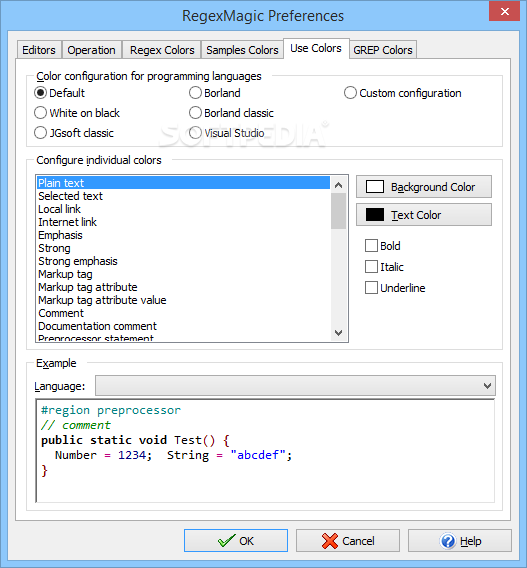Click the colors list scroll down arrow

[339, 333]
